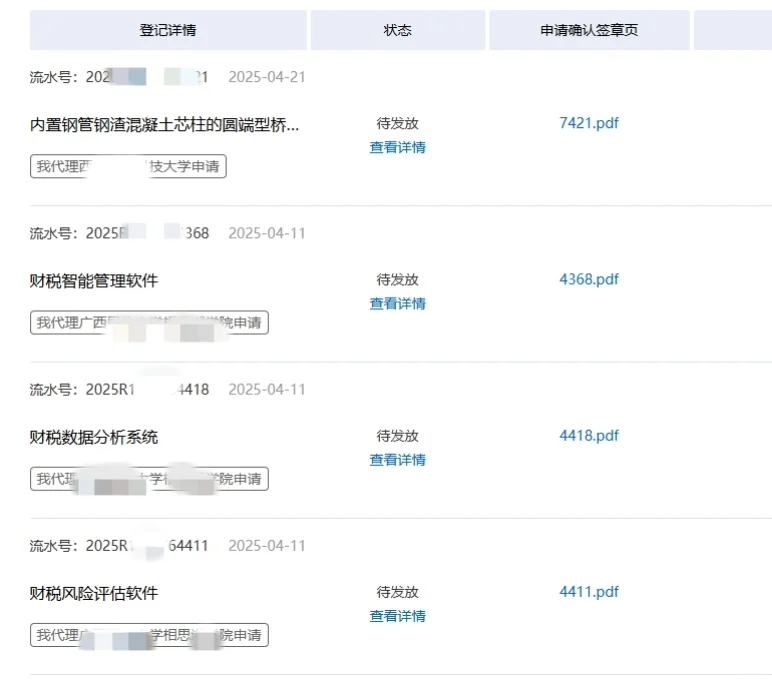Screen dimensions: 772x684
Task: Open the 4368.pdf confirmation file
Action: click(x=588, y=279)
